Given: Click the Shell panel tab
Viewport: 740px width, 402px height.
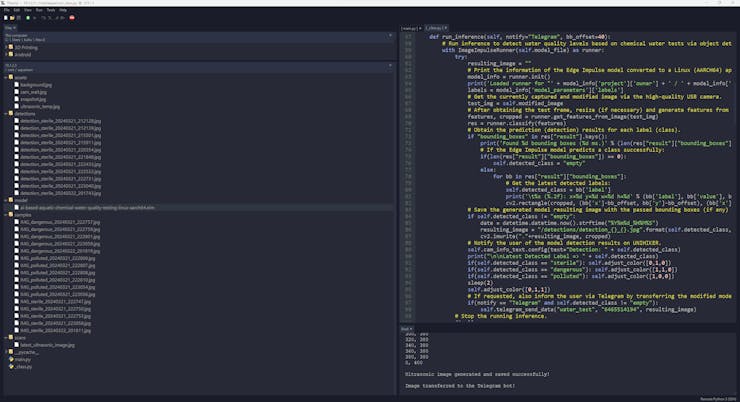Looking at the screenshot, I should tap(406, 328).
